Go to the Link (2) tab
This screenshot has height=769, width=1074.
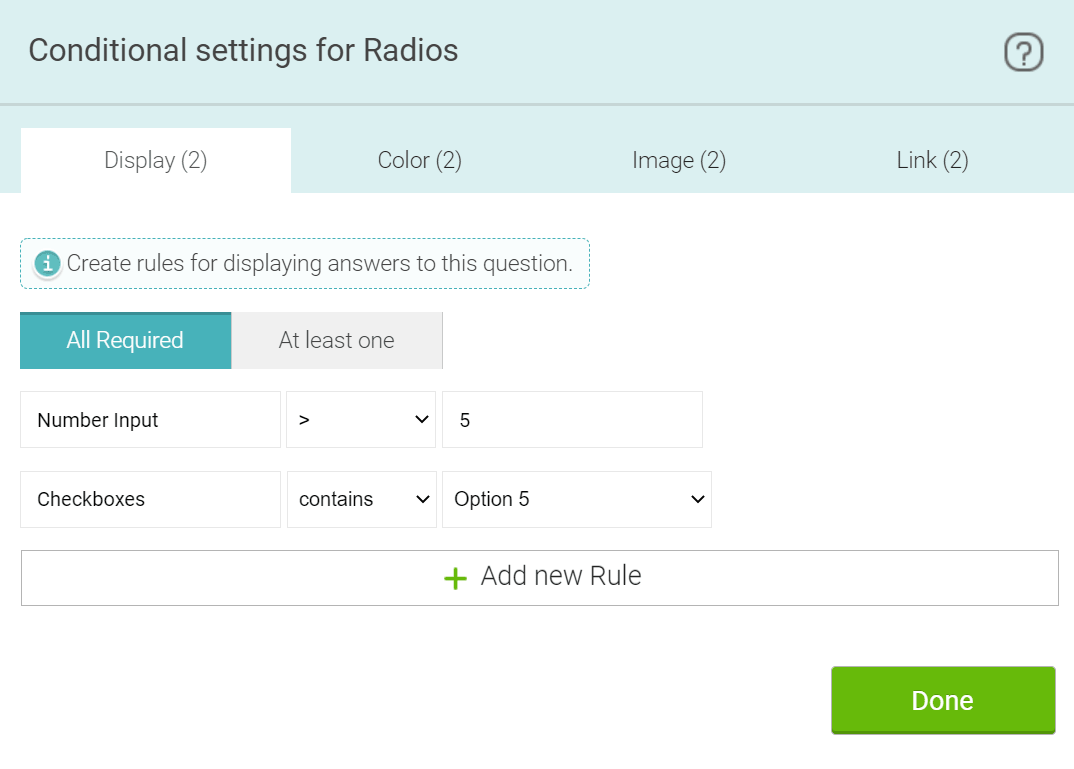[932, 160]
